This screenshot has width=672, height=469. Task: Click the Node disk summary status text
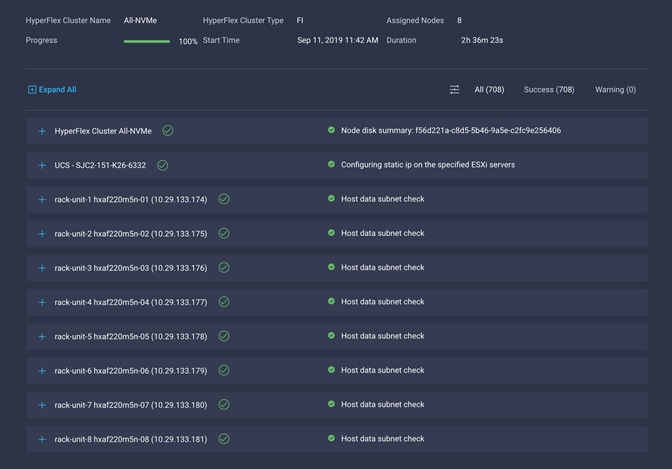[451, 130]
